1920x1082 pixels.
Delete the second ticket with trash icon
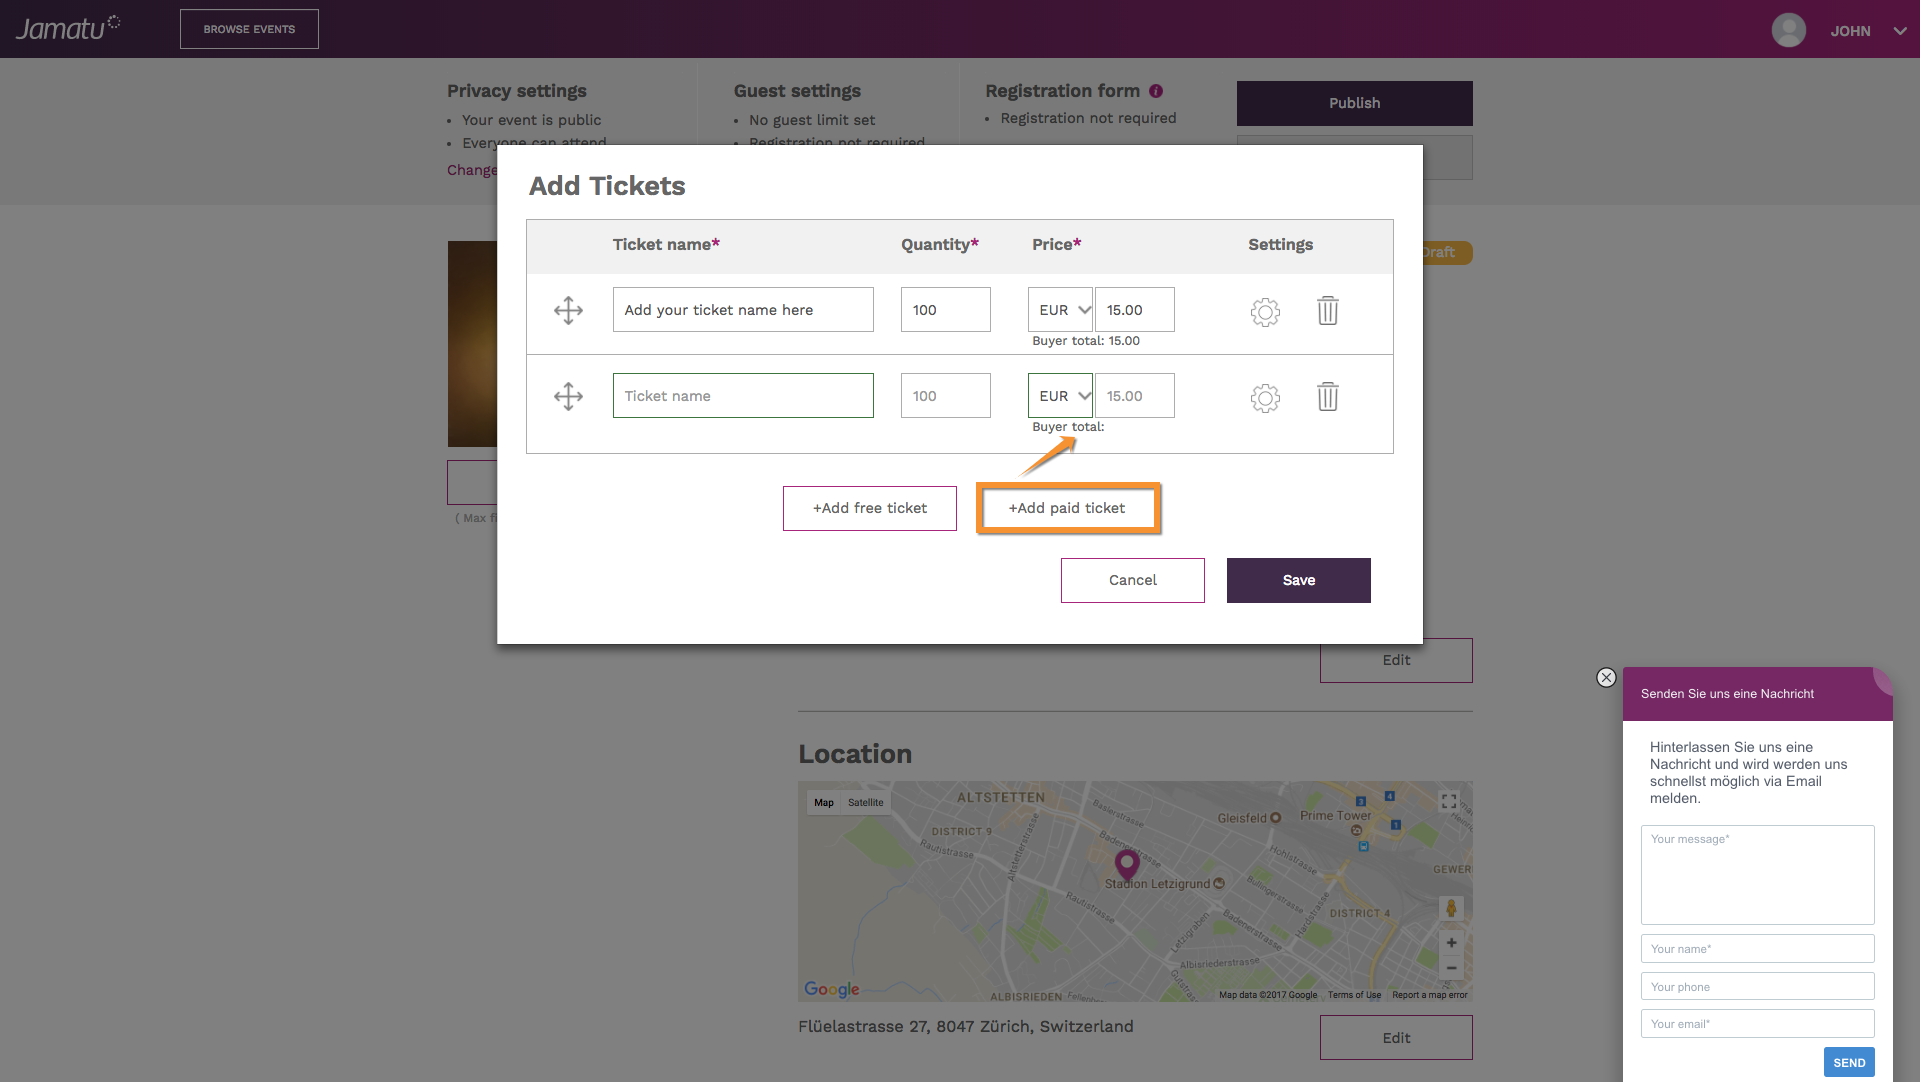tap(1328, 396)
